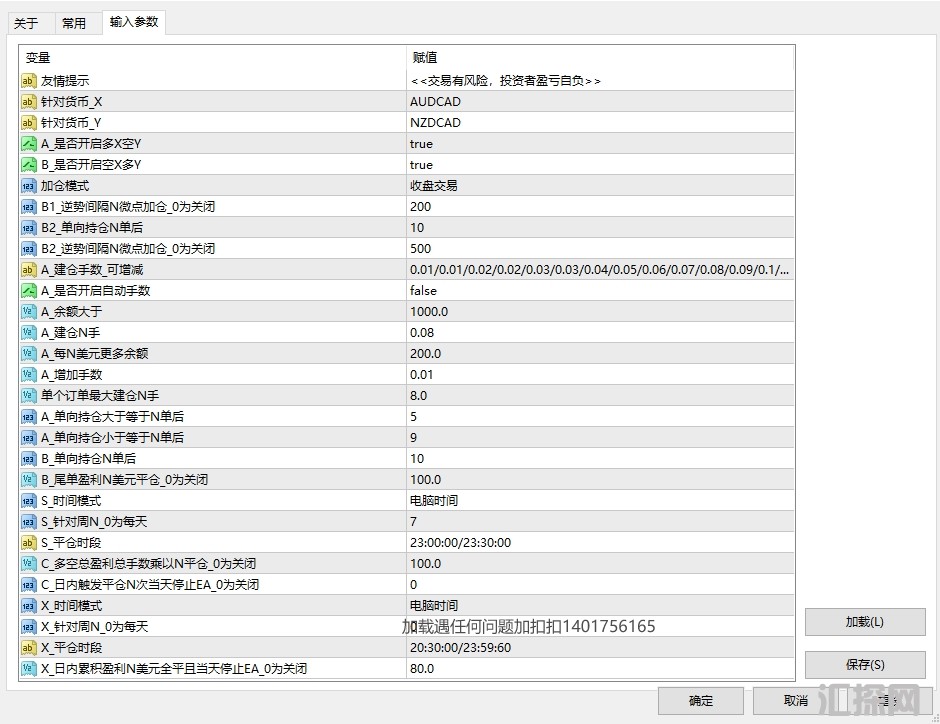
Task: Confirm with the 确定 button
Action: tap(701, 701)
